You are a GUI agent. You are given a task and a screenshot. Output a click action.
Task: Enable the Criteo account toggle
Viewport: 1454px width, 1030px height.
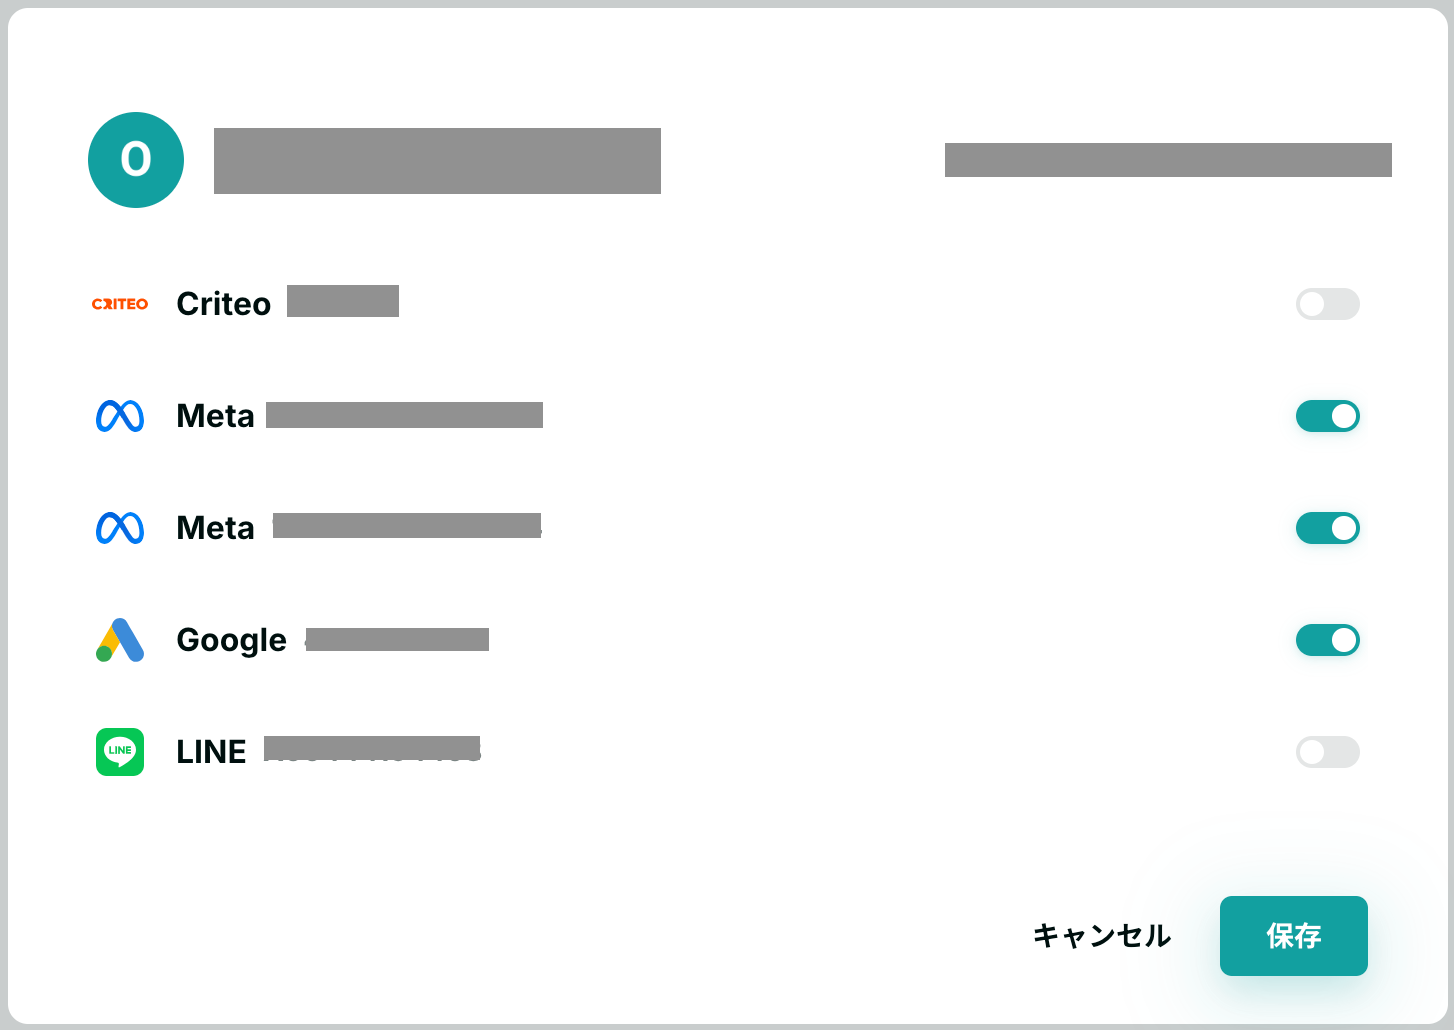1328,304
